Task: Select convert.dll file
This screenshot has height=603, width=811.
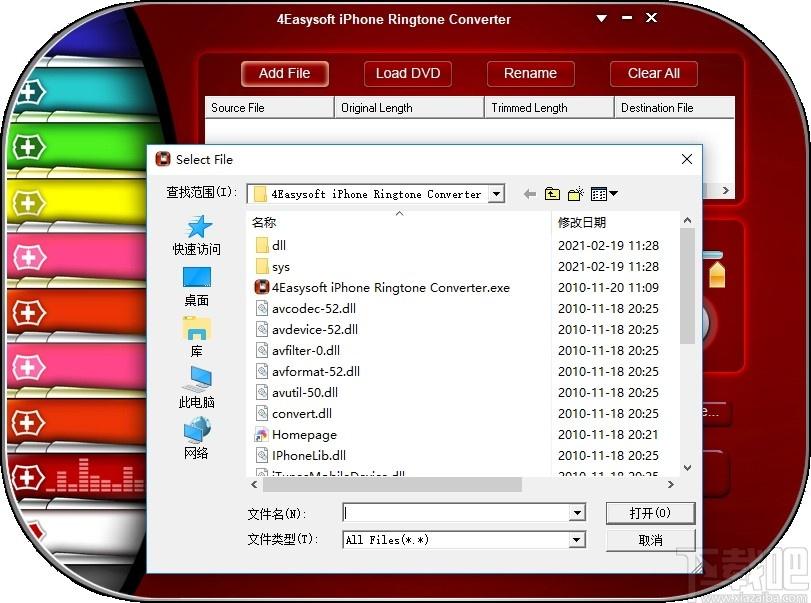Action: (x=294, y=413)
